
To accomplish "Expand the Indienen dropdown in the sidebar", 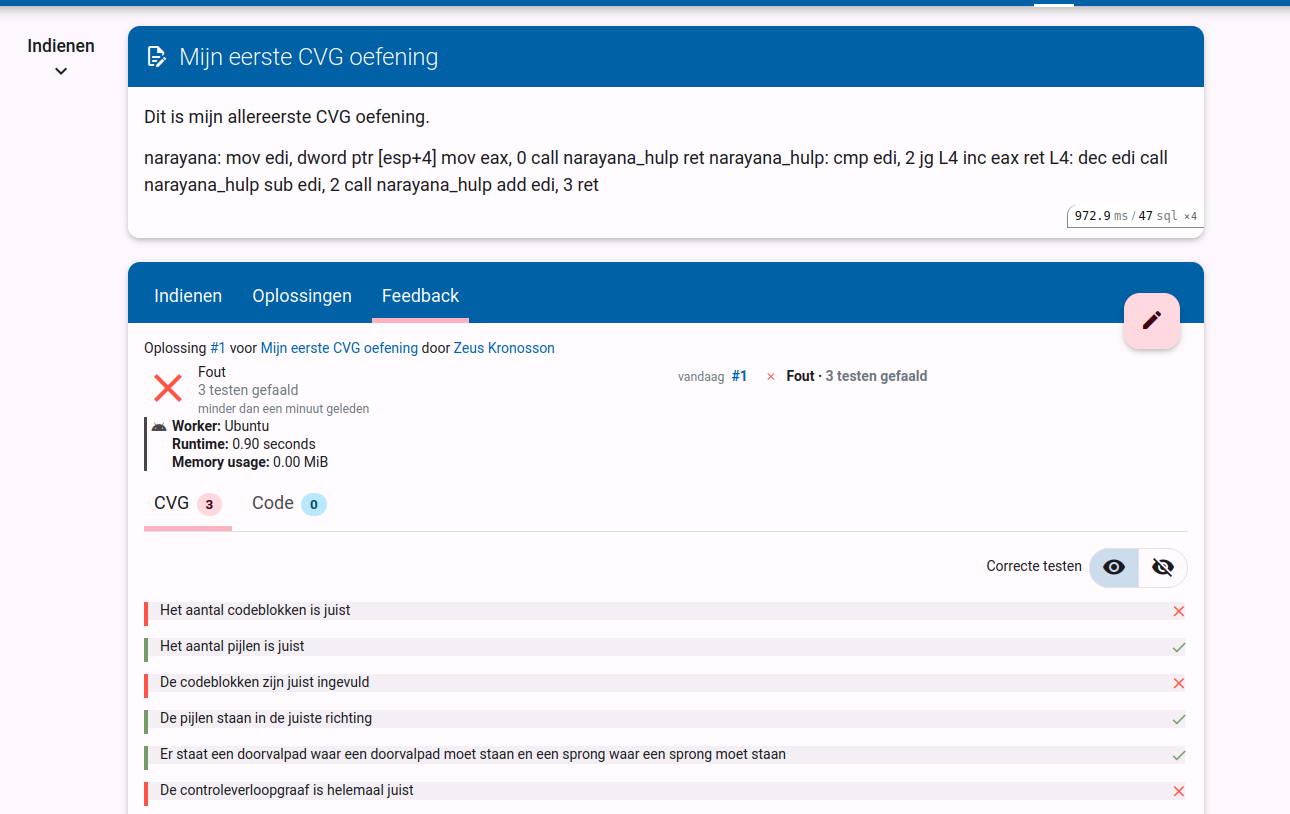I will 61,71.
